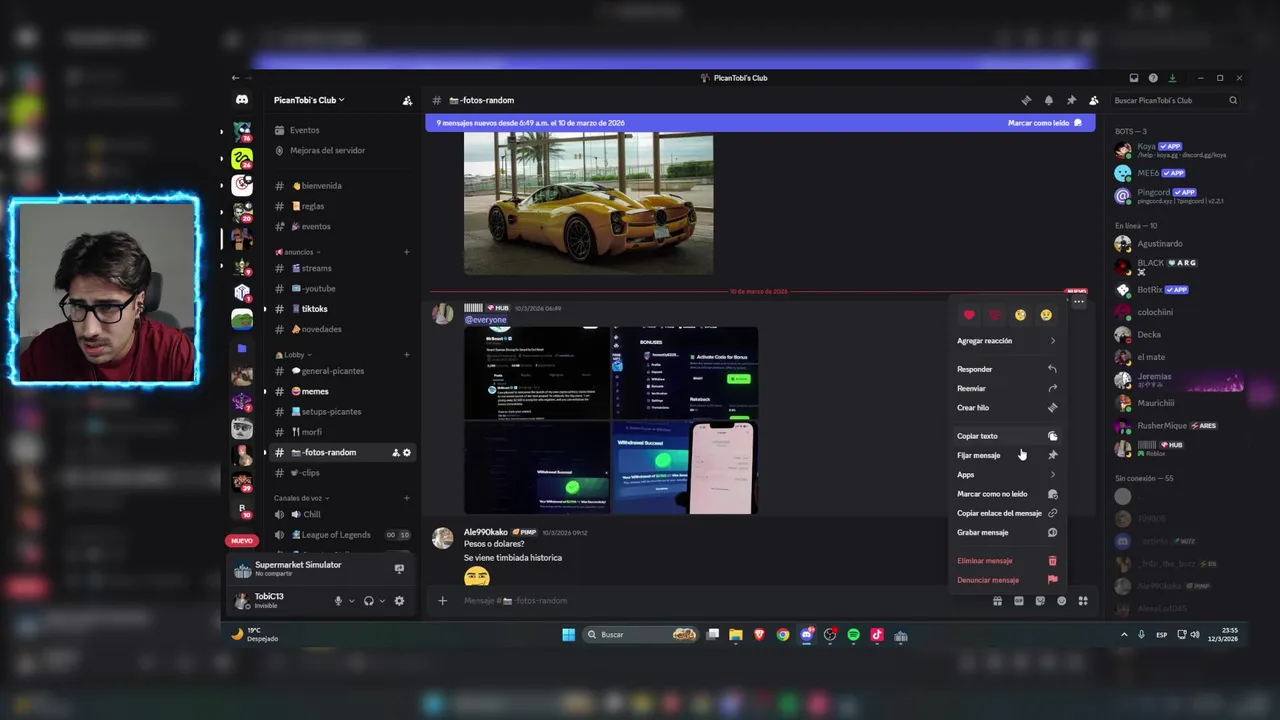Open Windows Start button on taskbar
Viewport: 1280px width, 720px height.
point(568,635)
